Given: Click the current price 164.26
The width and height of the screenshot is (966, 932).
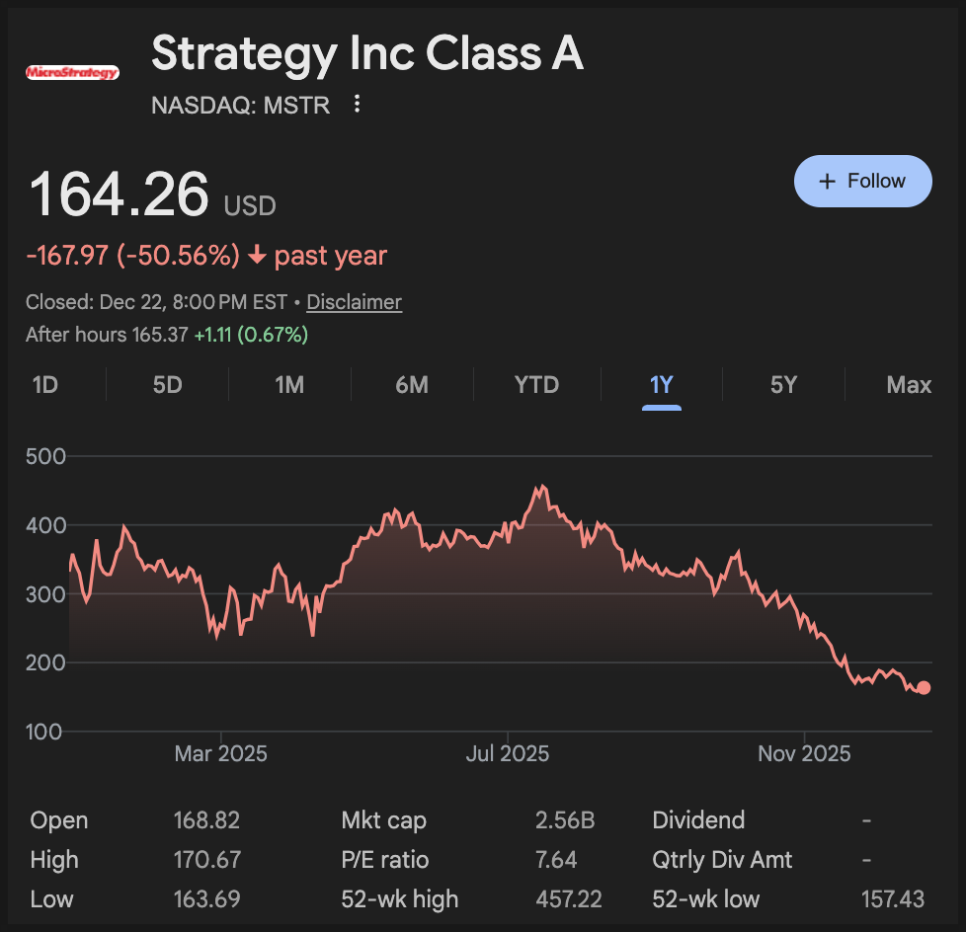Looking at the screenshot, I should pyautogui.click(x=119, y=194).
